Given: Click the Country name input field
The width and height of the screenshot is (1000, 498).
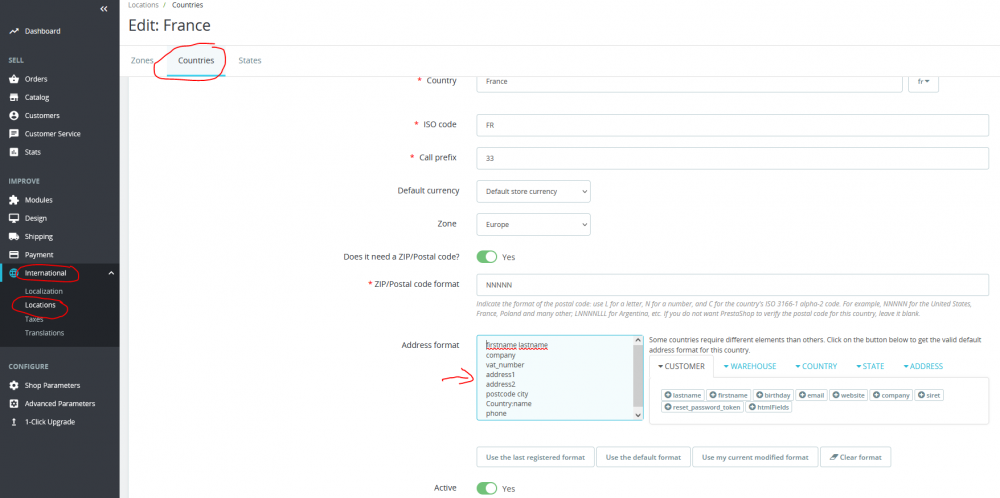Looking at the screenshot, I should click(689, 82).
